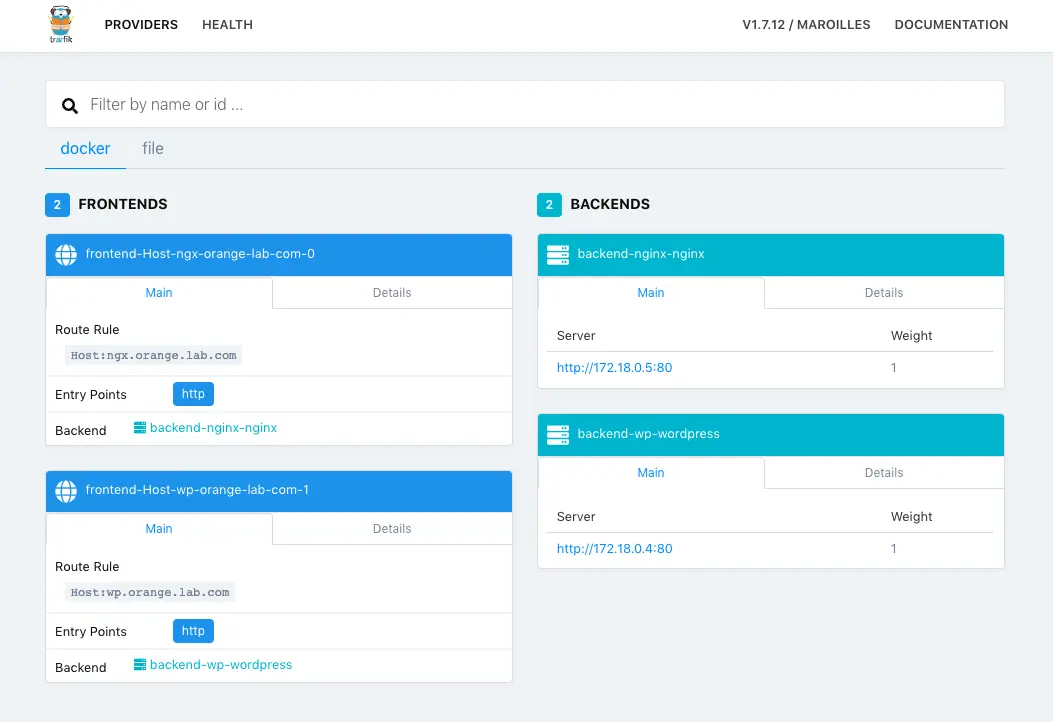Open the DOCUMENTATION link

click(x=951, y=24)
